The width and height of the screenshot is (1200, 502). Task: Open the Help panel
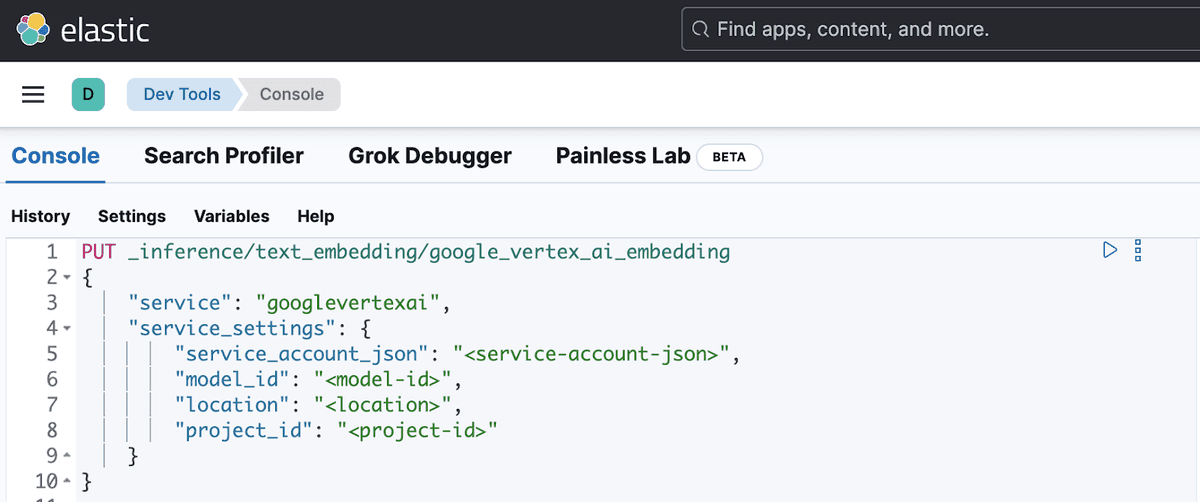click(x=316, y=216)
